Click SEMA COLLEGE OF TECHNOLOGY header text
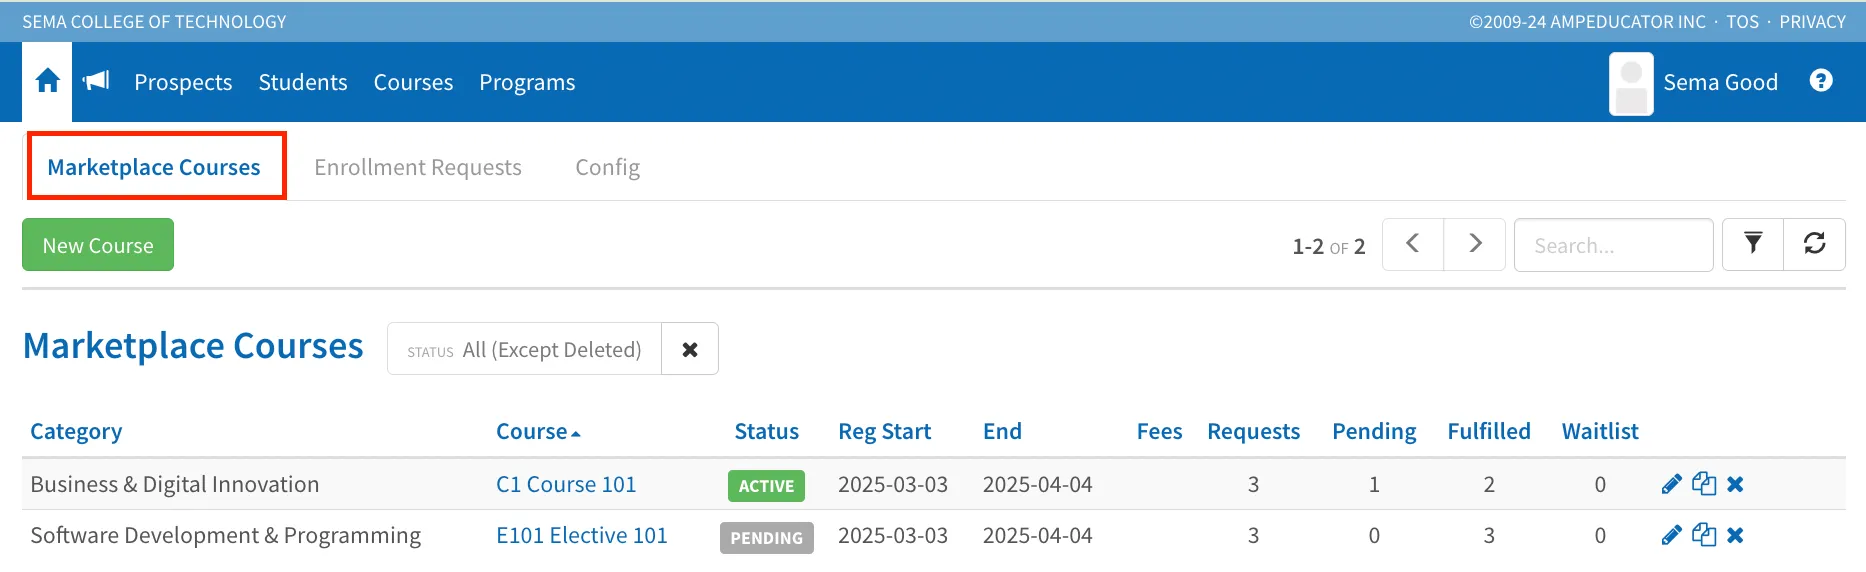Screen dimensions: 1866x572 click(x=154, y=21)
